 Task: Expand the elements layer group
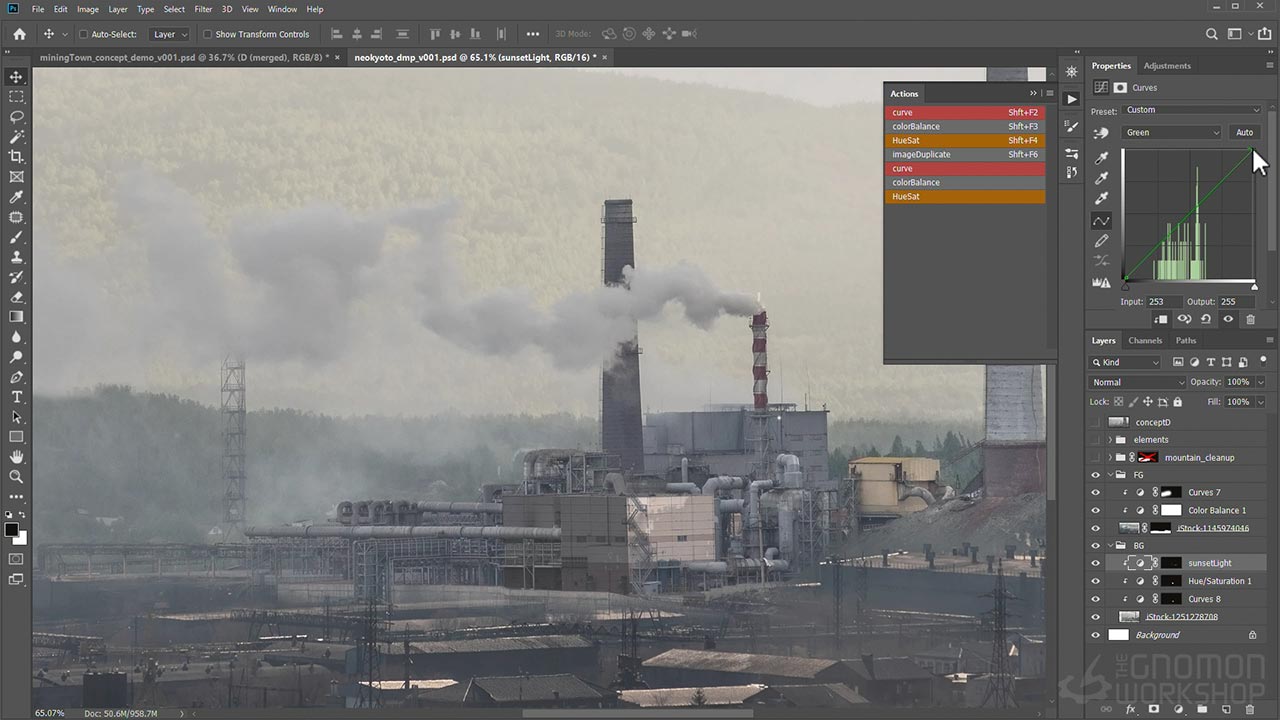[x=1109, y=440]
